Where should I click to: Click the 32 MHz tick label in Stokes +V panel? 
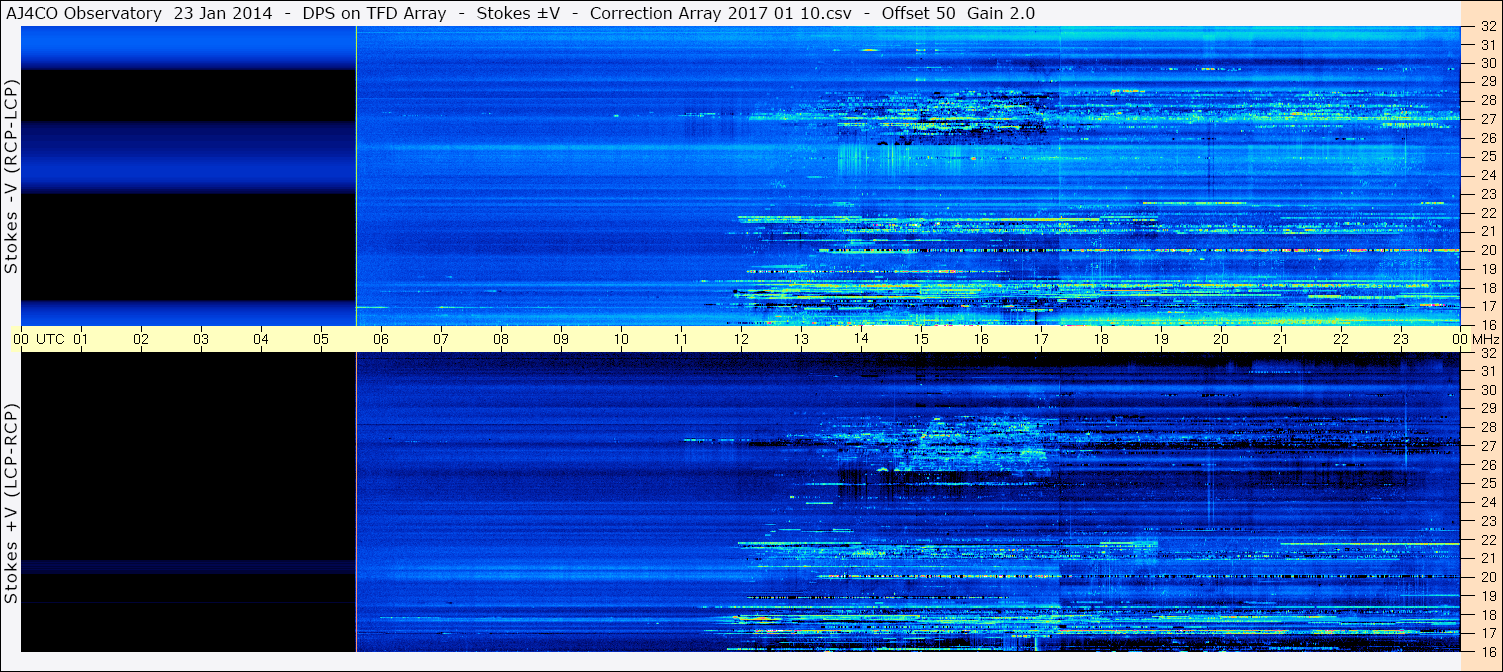(1488, 353)
